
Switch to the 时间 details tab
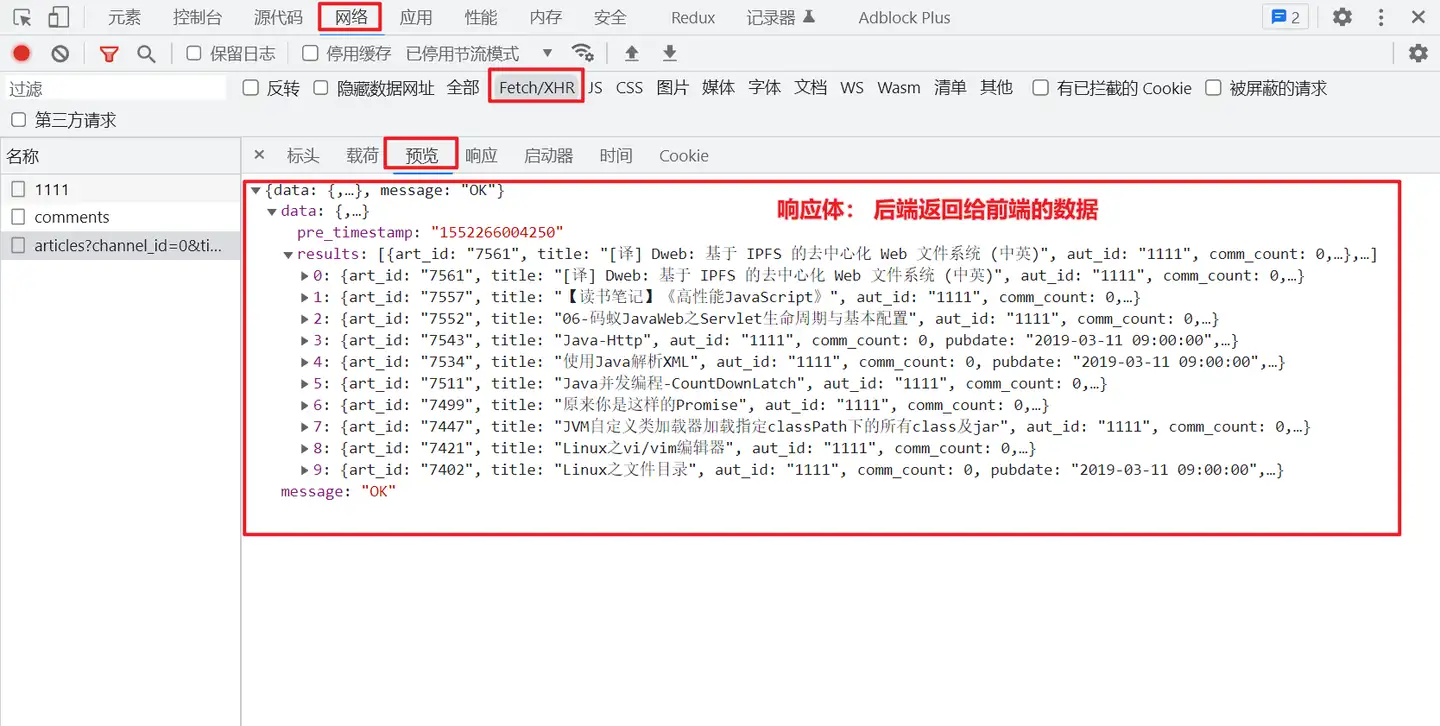click(x=616, y=155)
